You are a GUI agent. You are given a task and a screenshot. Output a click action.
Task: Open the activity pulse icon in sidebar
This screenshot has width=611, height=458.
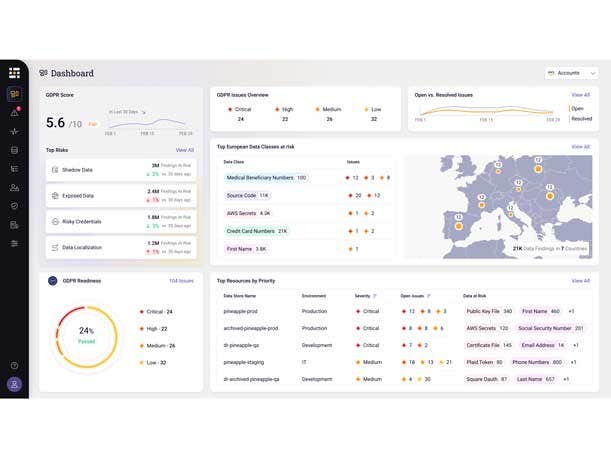[x=14, y=131]
